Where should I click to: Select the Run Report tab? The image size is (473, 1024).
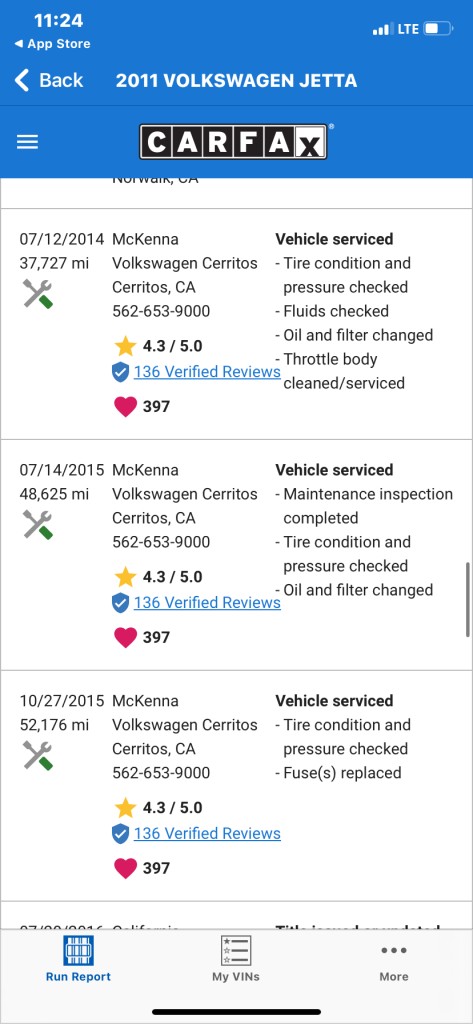[78, 958]
